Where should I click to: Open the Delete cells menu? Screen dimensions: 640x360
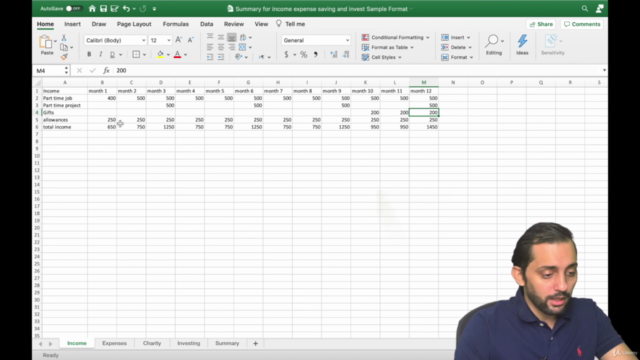point(456,47)
